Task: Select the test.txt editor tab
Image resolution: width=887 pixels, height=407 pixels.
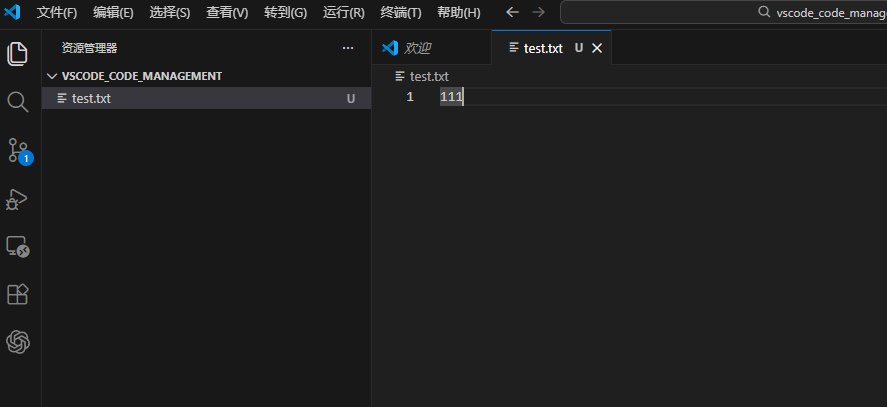Action: tap(552, 48)
